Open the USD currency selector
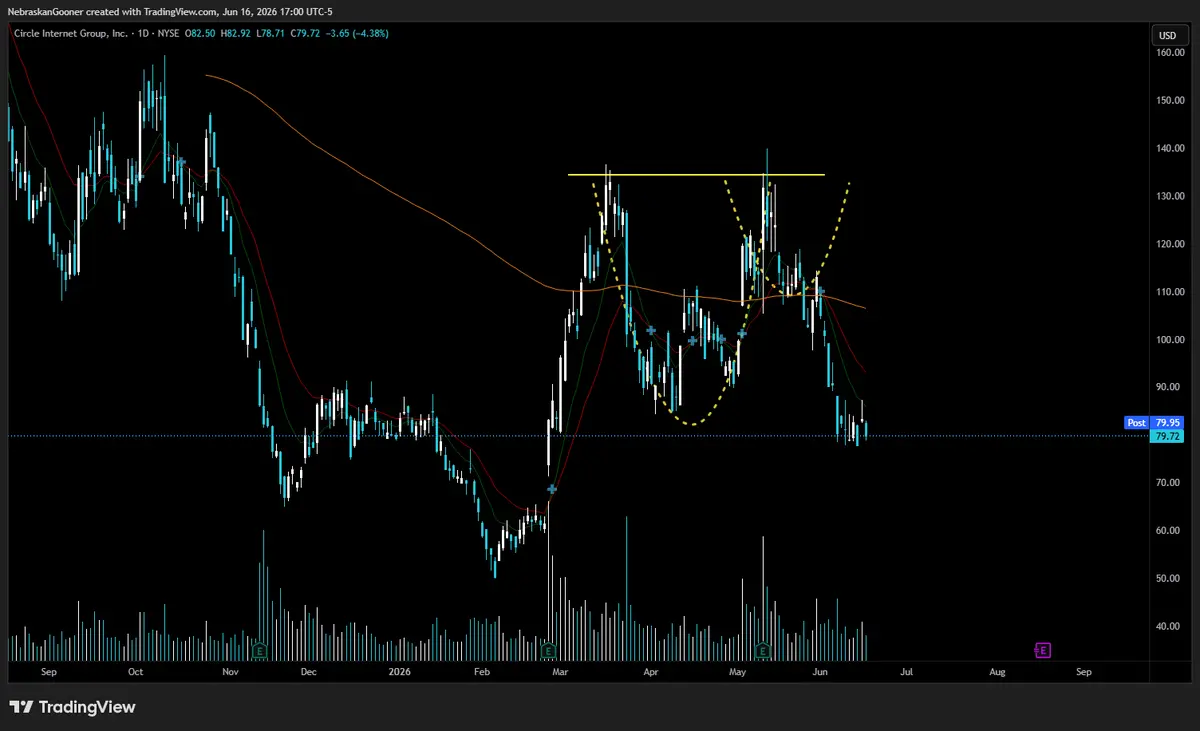The width and height of the screenshot is (1200, 731). pyautogui.click(x=1167, y=36)
